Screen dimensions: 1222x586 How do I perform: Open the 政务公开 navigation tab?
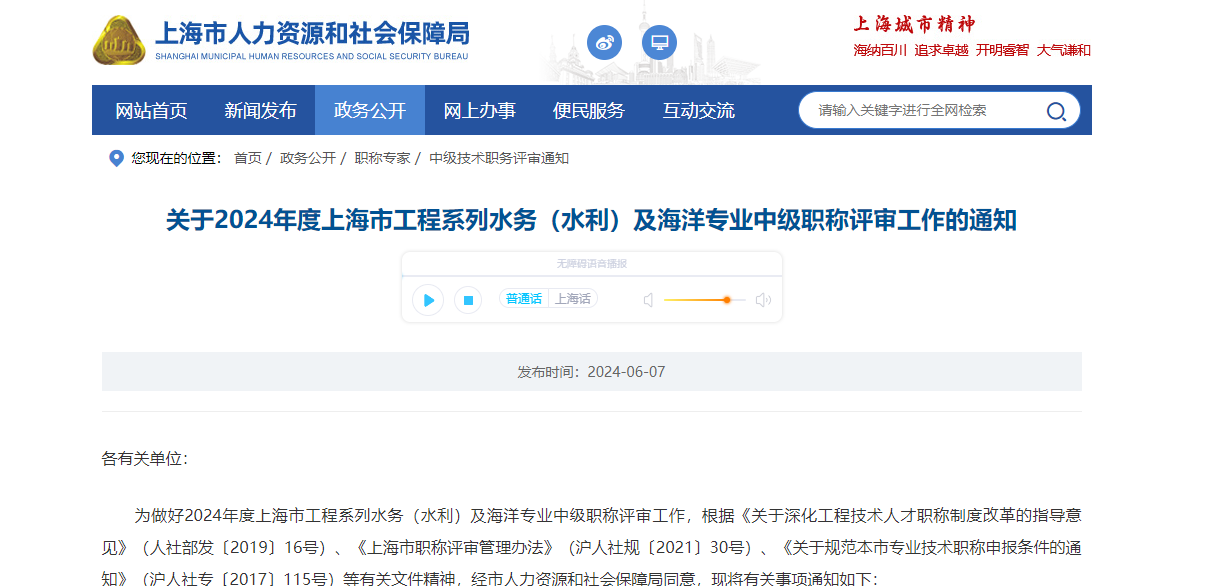[370, 111]
